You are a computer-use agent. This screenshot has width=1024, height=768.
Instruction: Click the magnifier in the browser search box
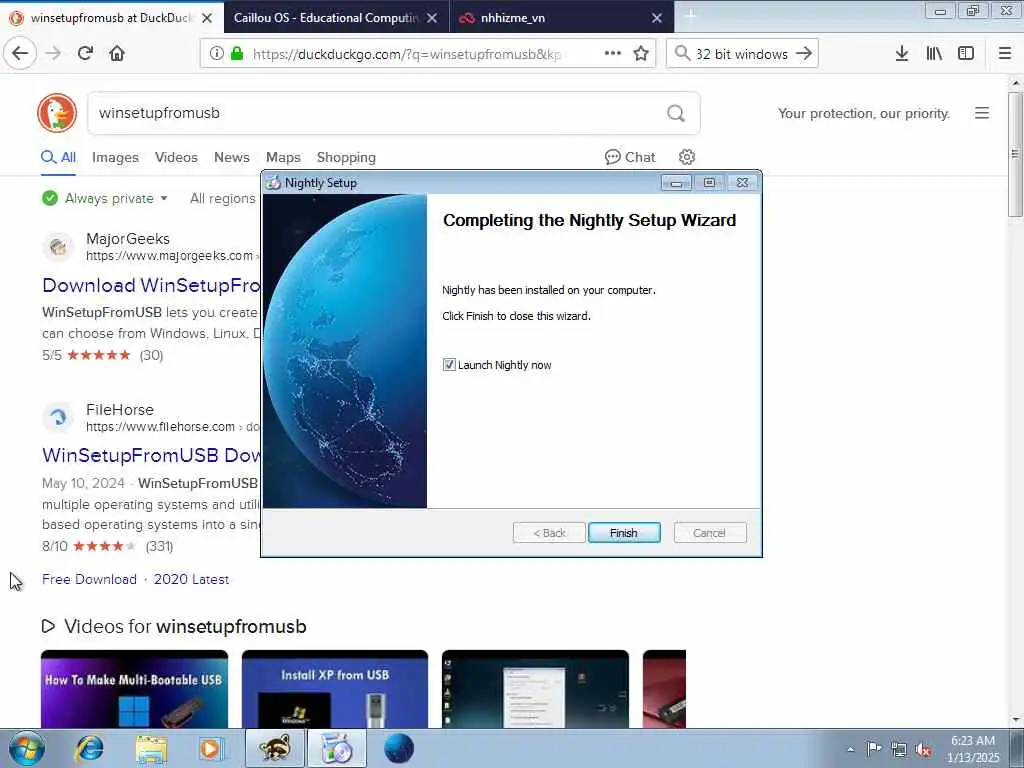click(x=682, y=54)
